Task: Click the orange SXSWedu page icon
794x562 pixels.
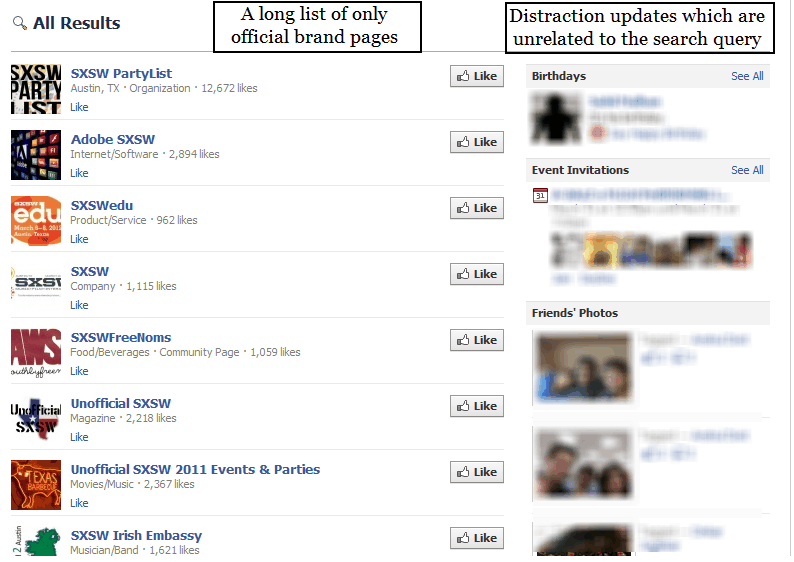Action: [x=36, y=221]
